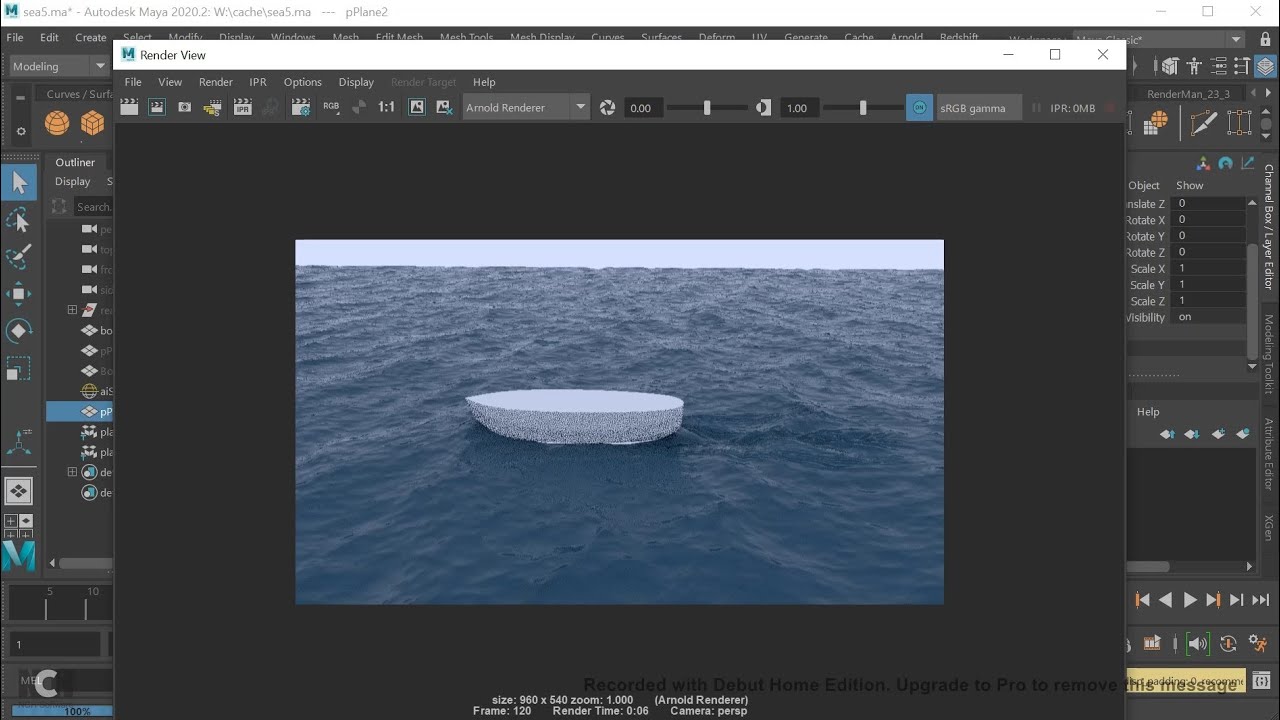Activate the Scale tool in toolbox
This screenshot has height=720, width=1280.
pyautogui.click(x=19, y=368)
